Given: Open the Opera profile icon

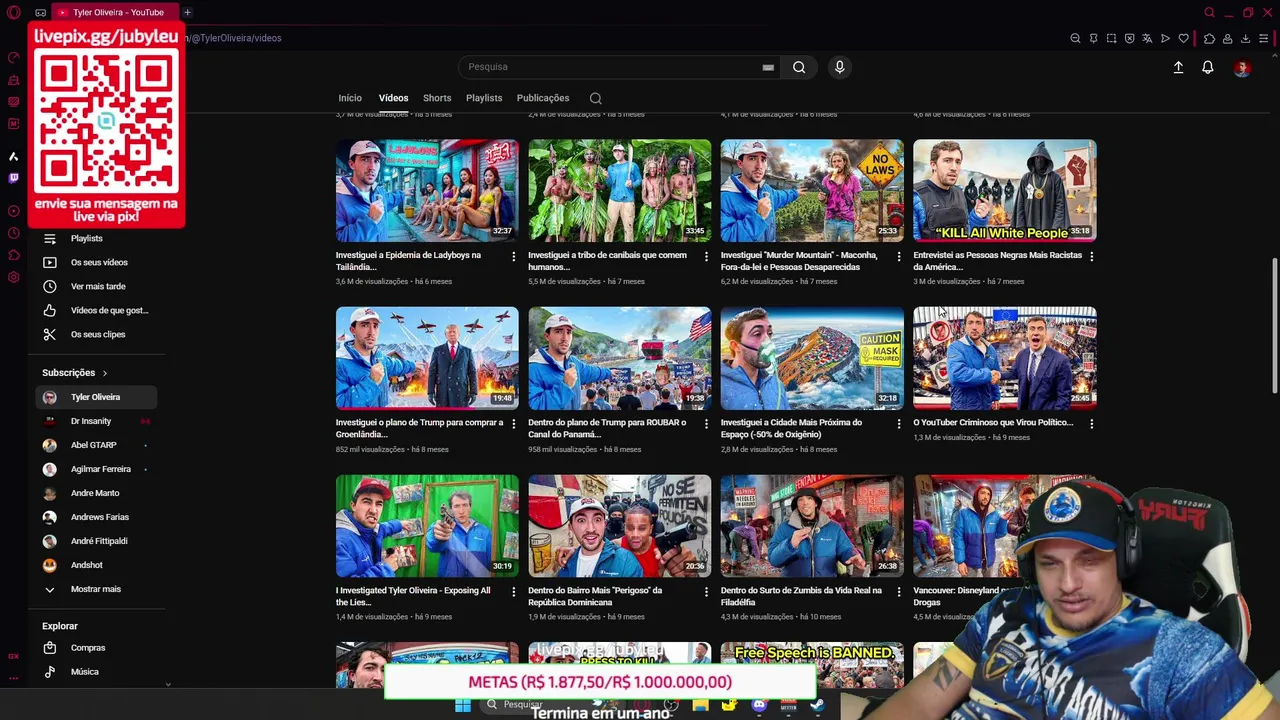Looking at the screenshot, I should point(1227,38).
